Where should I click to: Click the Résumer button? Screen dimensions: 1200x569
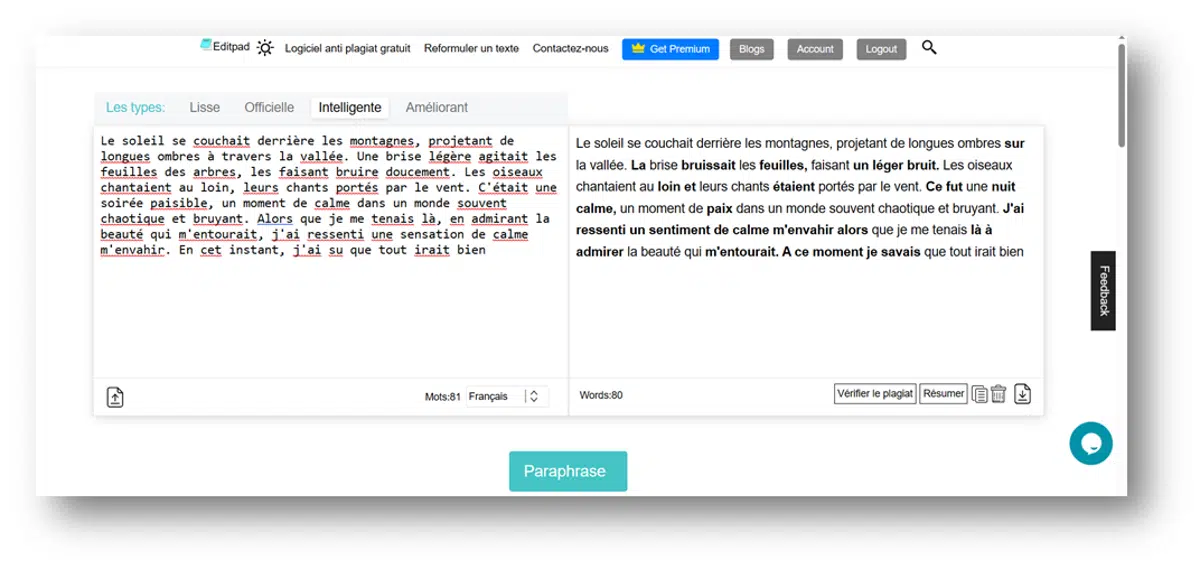click(x=944, y=394)
